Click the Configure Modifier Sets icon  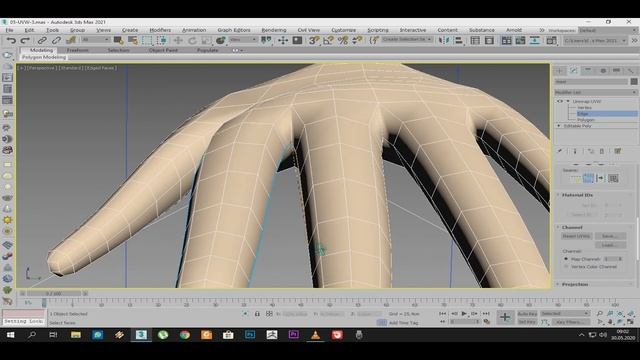pyautogui.click(x=618, y=151)
